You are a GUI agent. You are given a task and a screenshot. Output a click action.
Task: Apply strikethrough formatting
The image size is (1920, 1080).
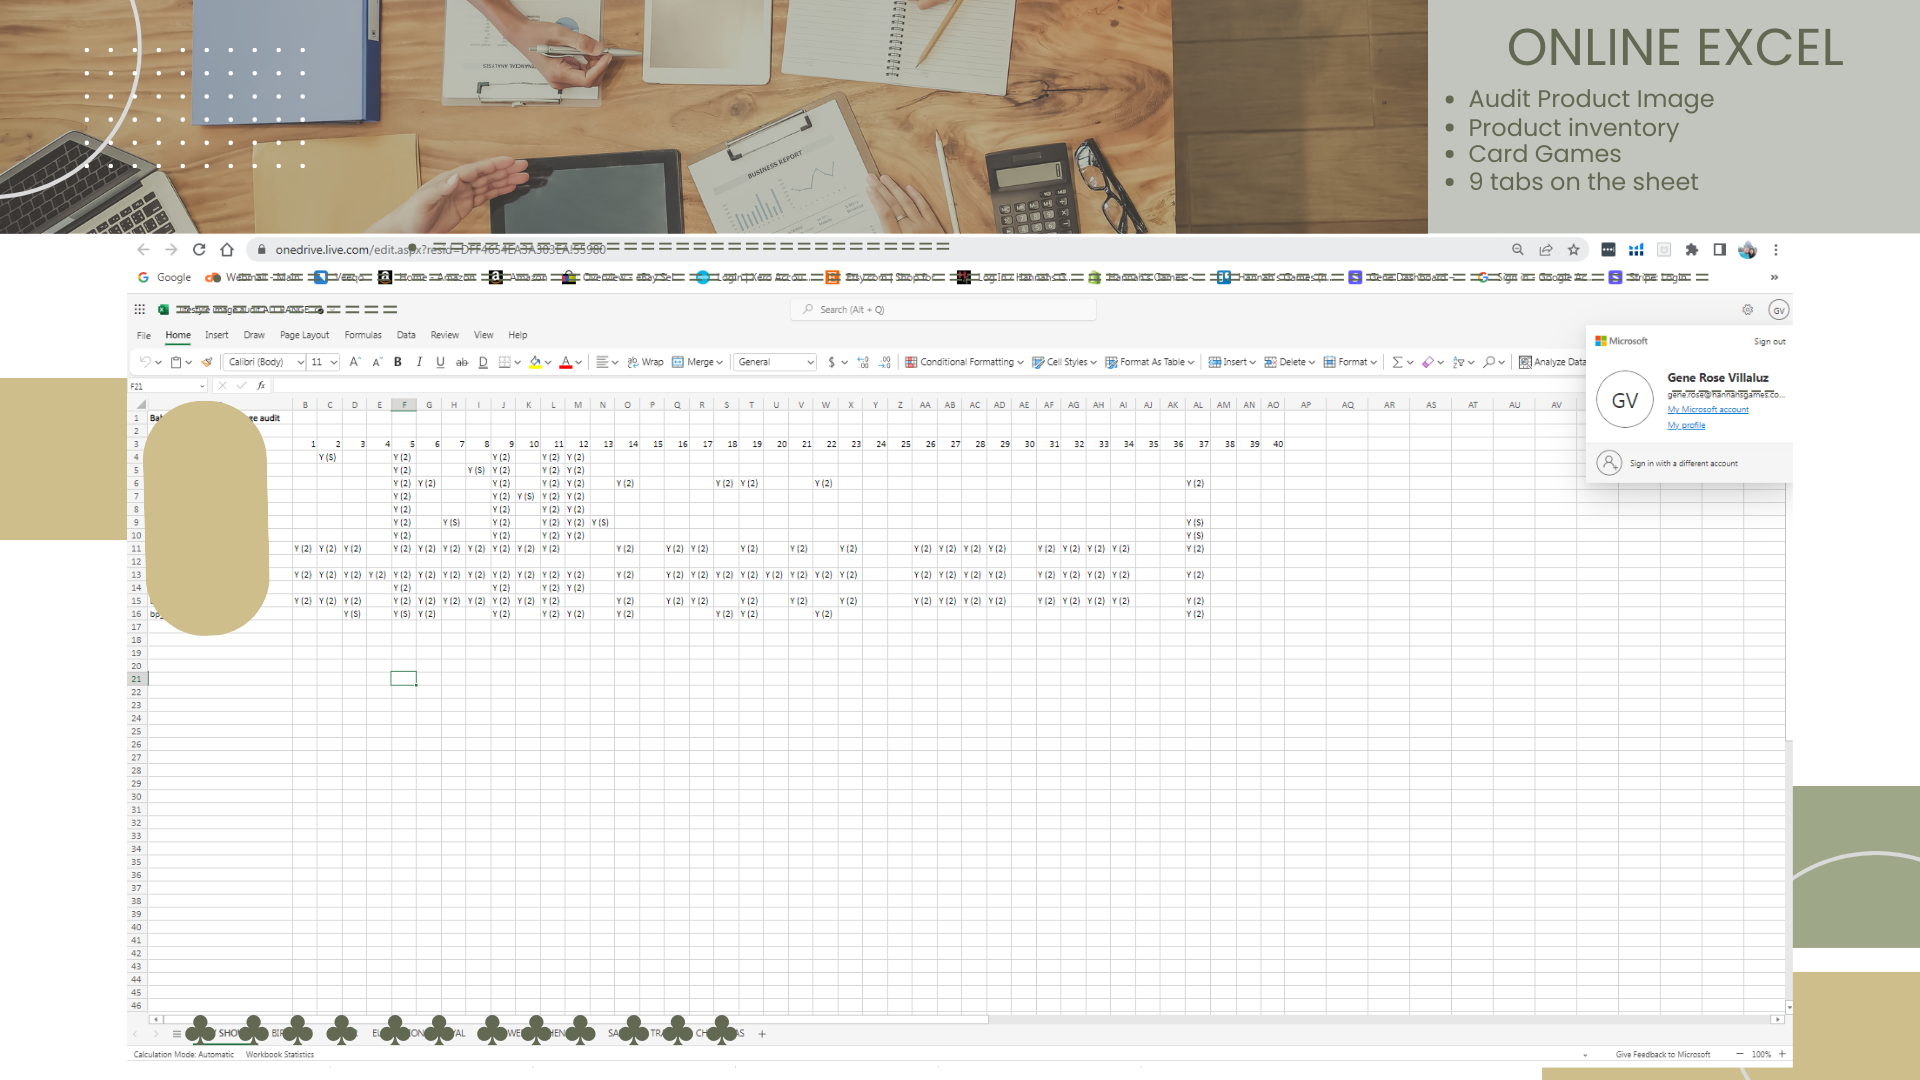pyautogui.click(x=461, y=362)
